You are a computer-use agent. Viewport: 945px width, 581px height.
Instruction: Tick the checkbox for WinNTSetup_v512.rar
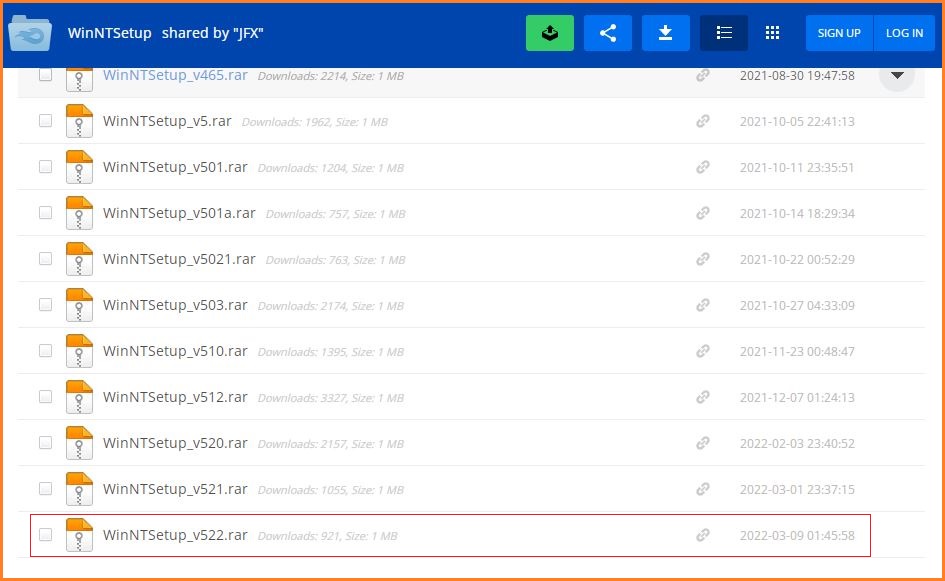[x=45, y=397]
